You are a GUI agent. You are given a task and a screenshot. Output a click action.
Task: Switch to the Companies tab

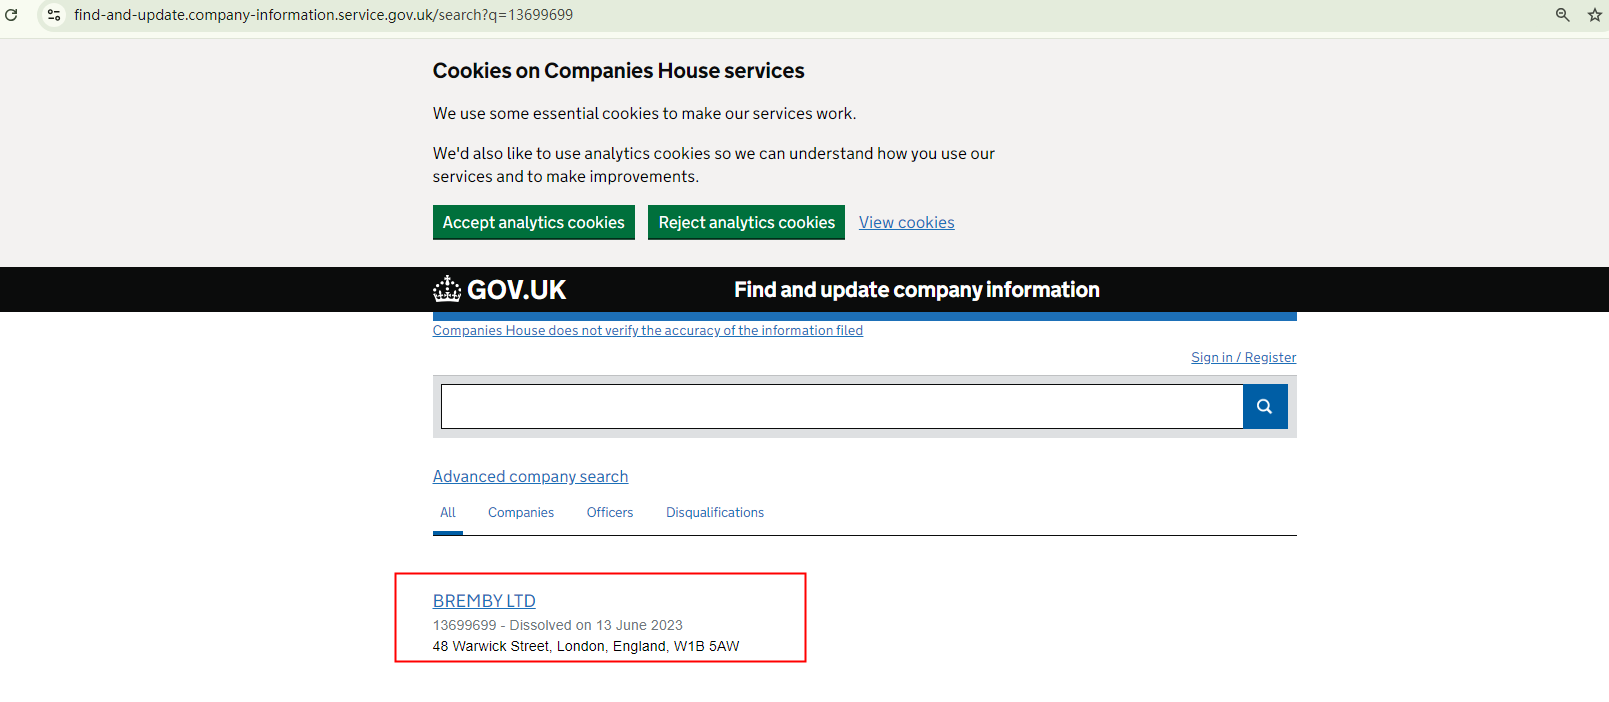[x=521, y=513]
